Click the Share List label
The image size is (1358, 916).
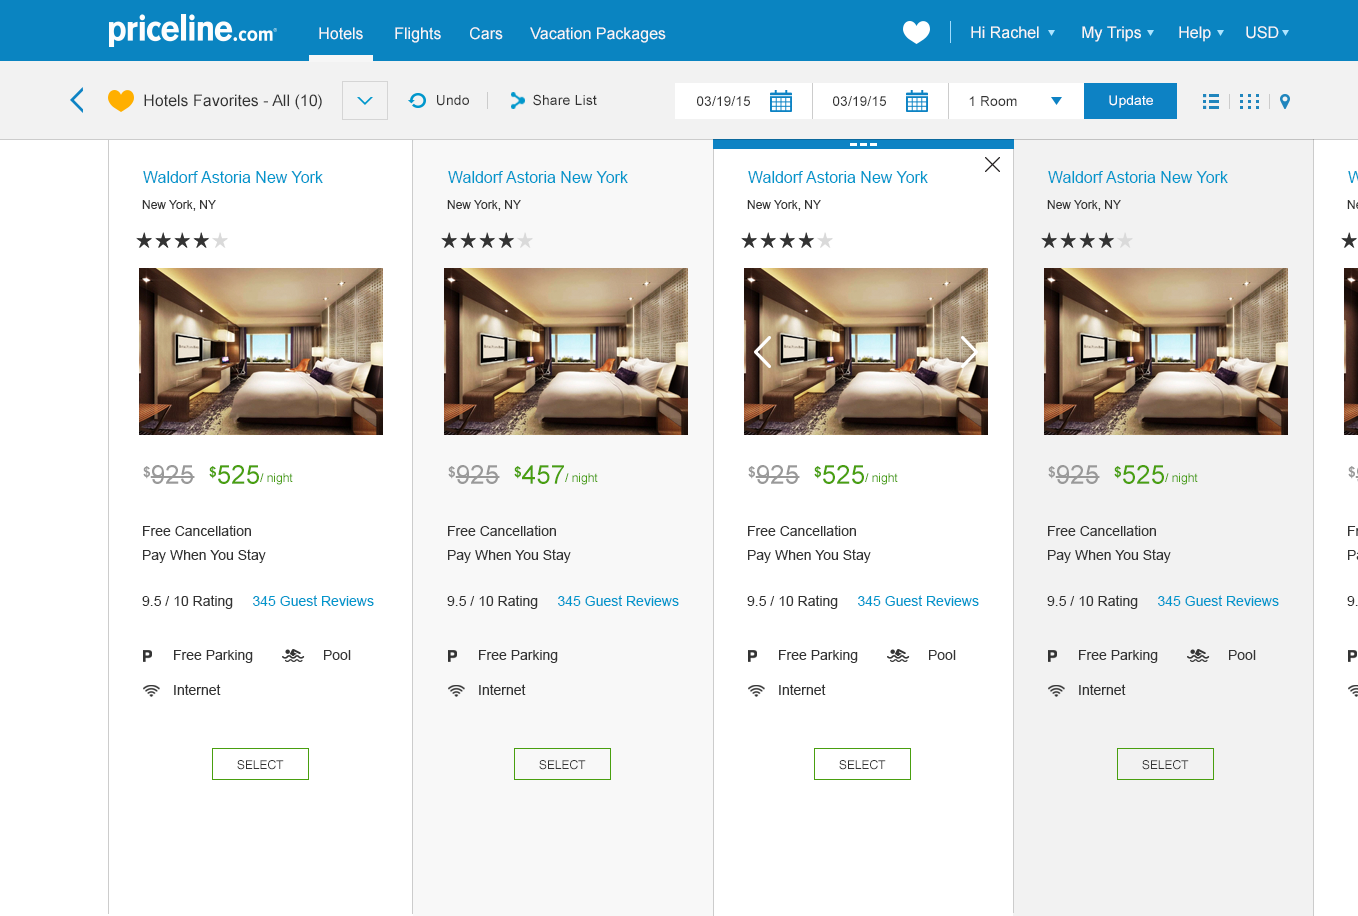(x=565, y=100)
